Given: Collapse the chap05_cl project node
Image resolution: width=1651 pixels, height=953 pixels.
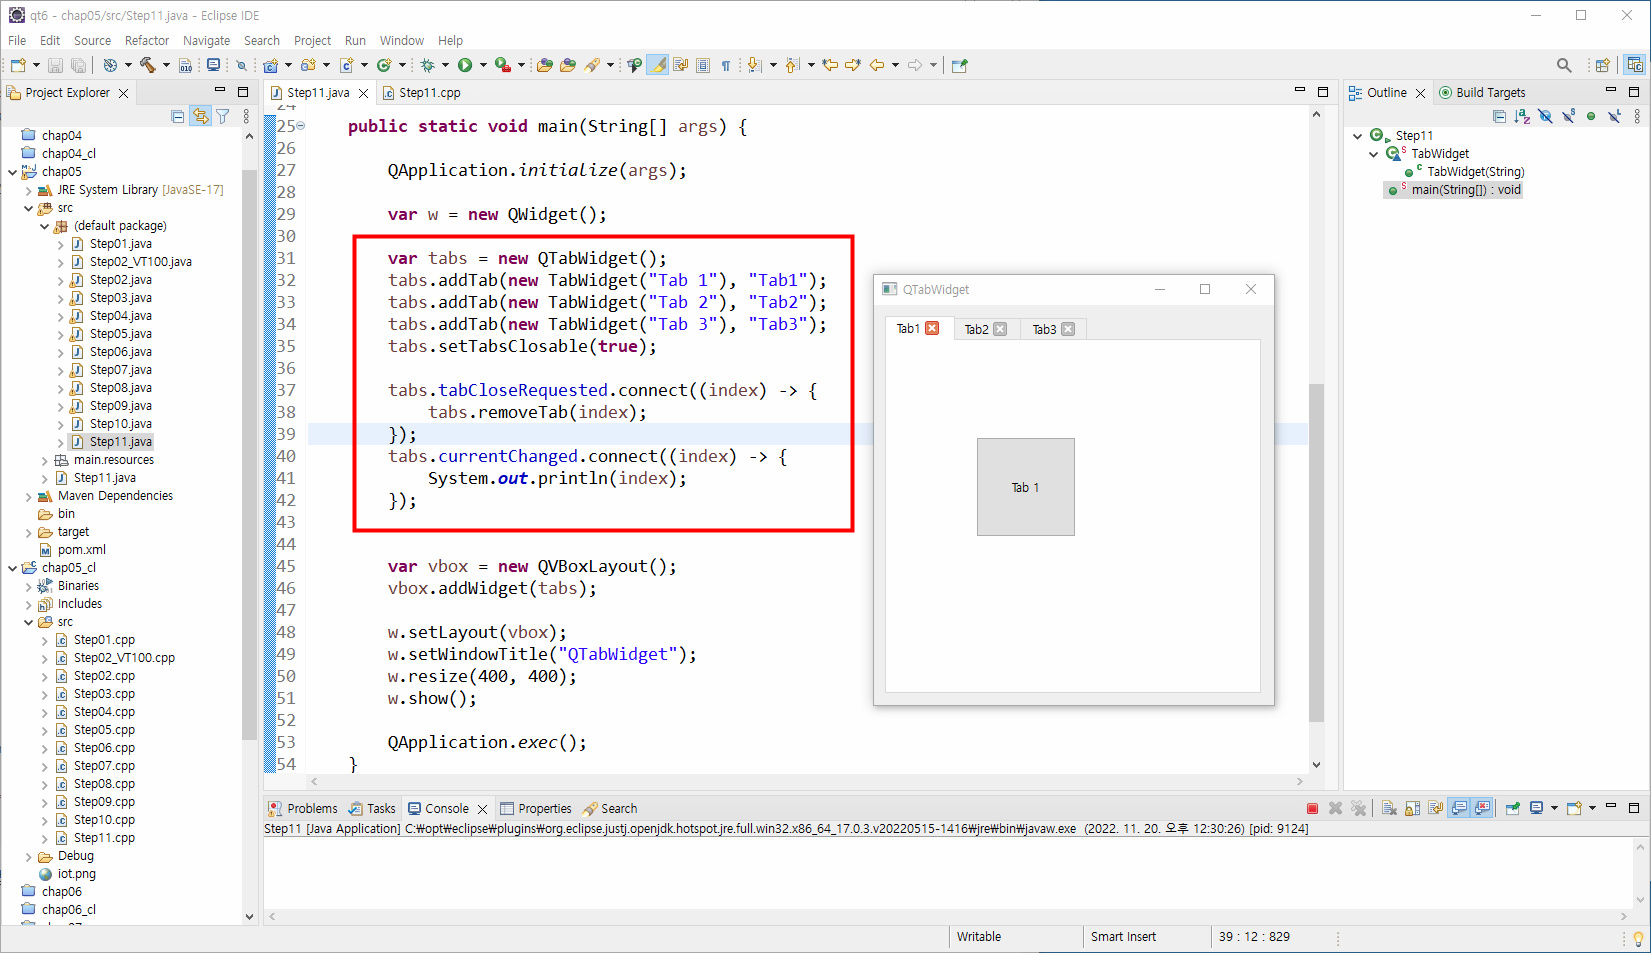Looking at the screenshot, I should tap(13, 568).
